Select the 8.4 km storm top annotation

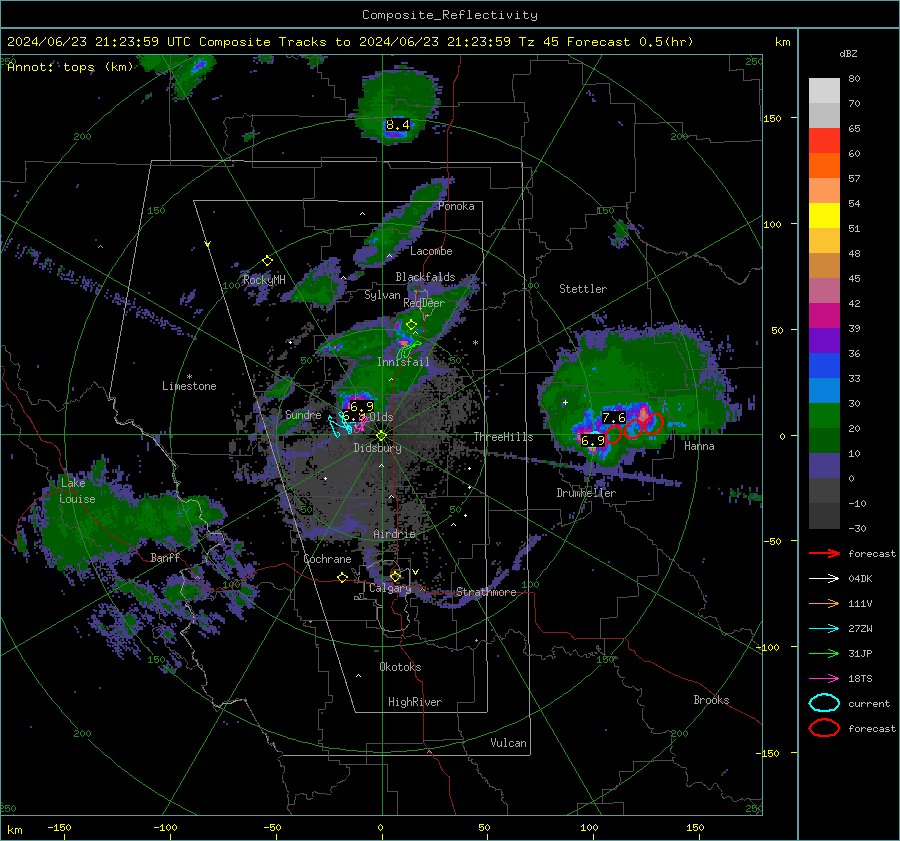point(397,125)
